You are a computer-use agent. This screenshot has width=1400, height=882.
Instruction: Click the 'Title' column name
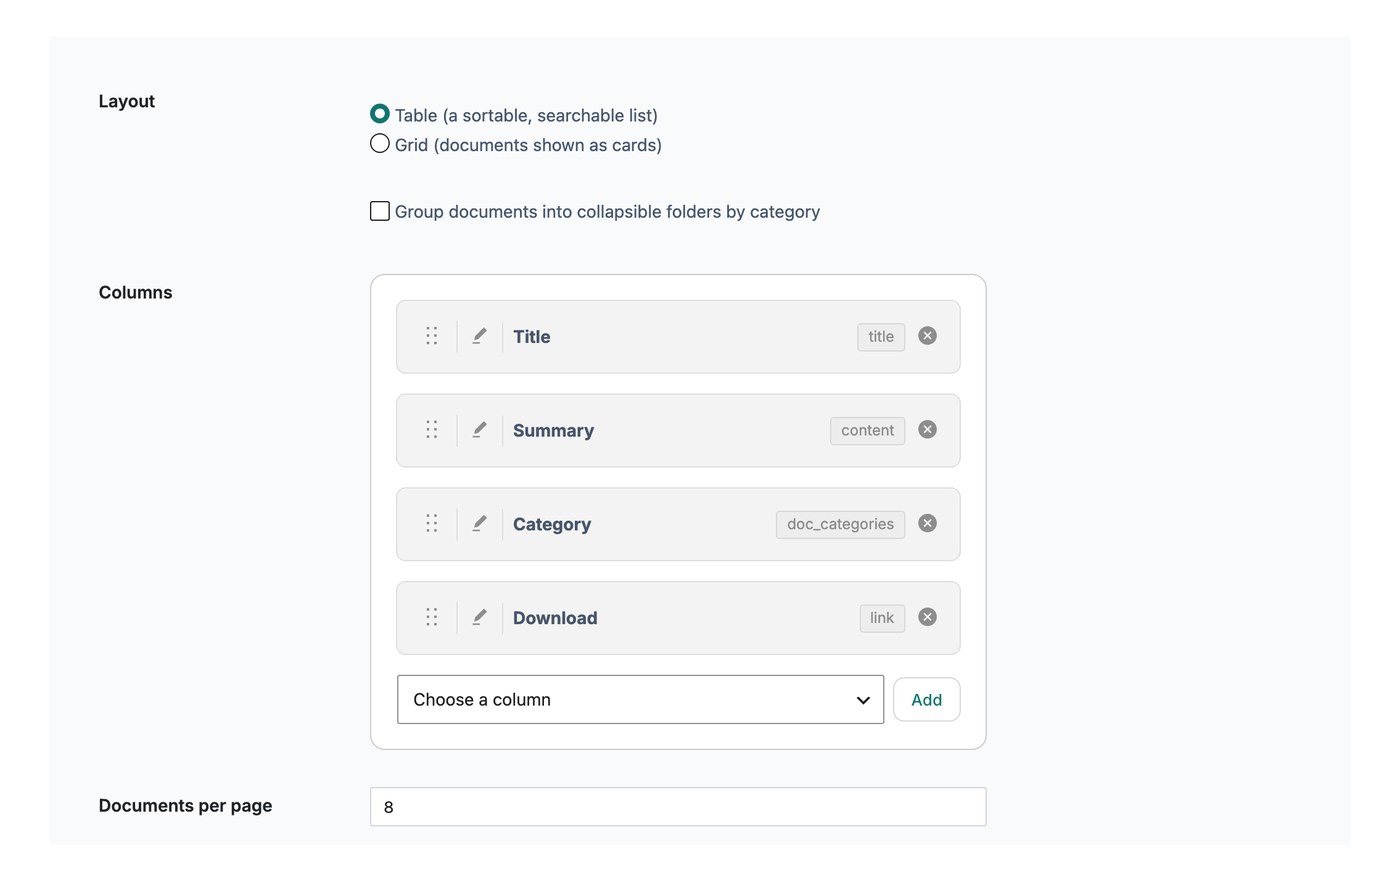[x=532, y=337]
